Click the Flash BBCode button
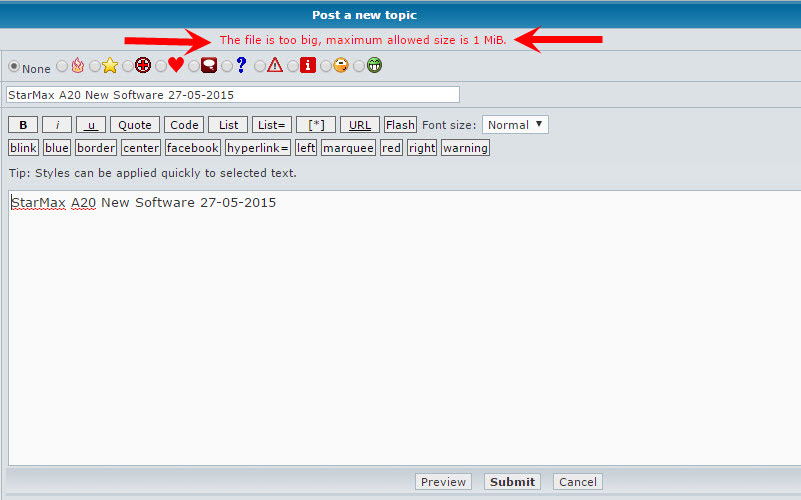The width and height of the screenshot is (801, 500). (400, 125)
